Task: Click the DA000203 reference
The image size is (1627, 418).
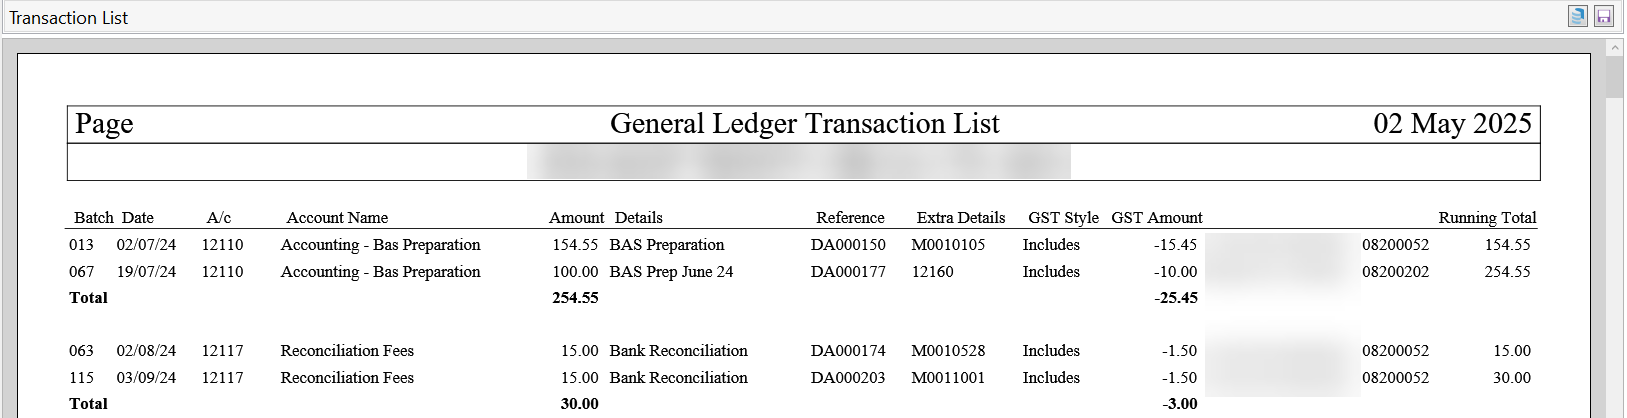Action: coord(848,377)
